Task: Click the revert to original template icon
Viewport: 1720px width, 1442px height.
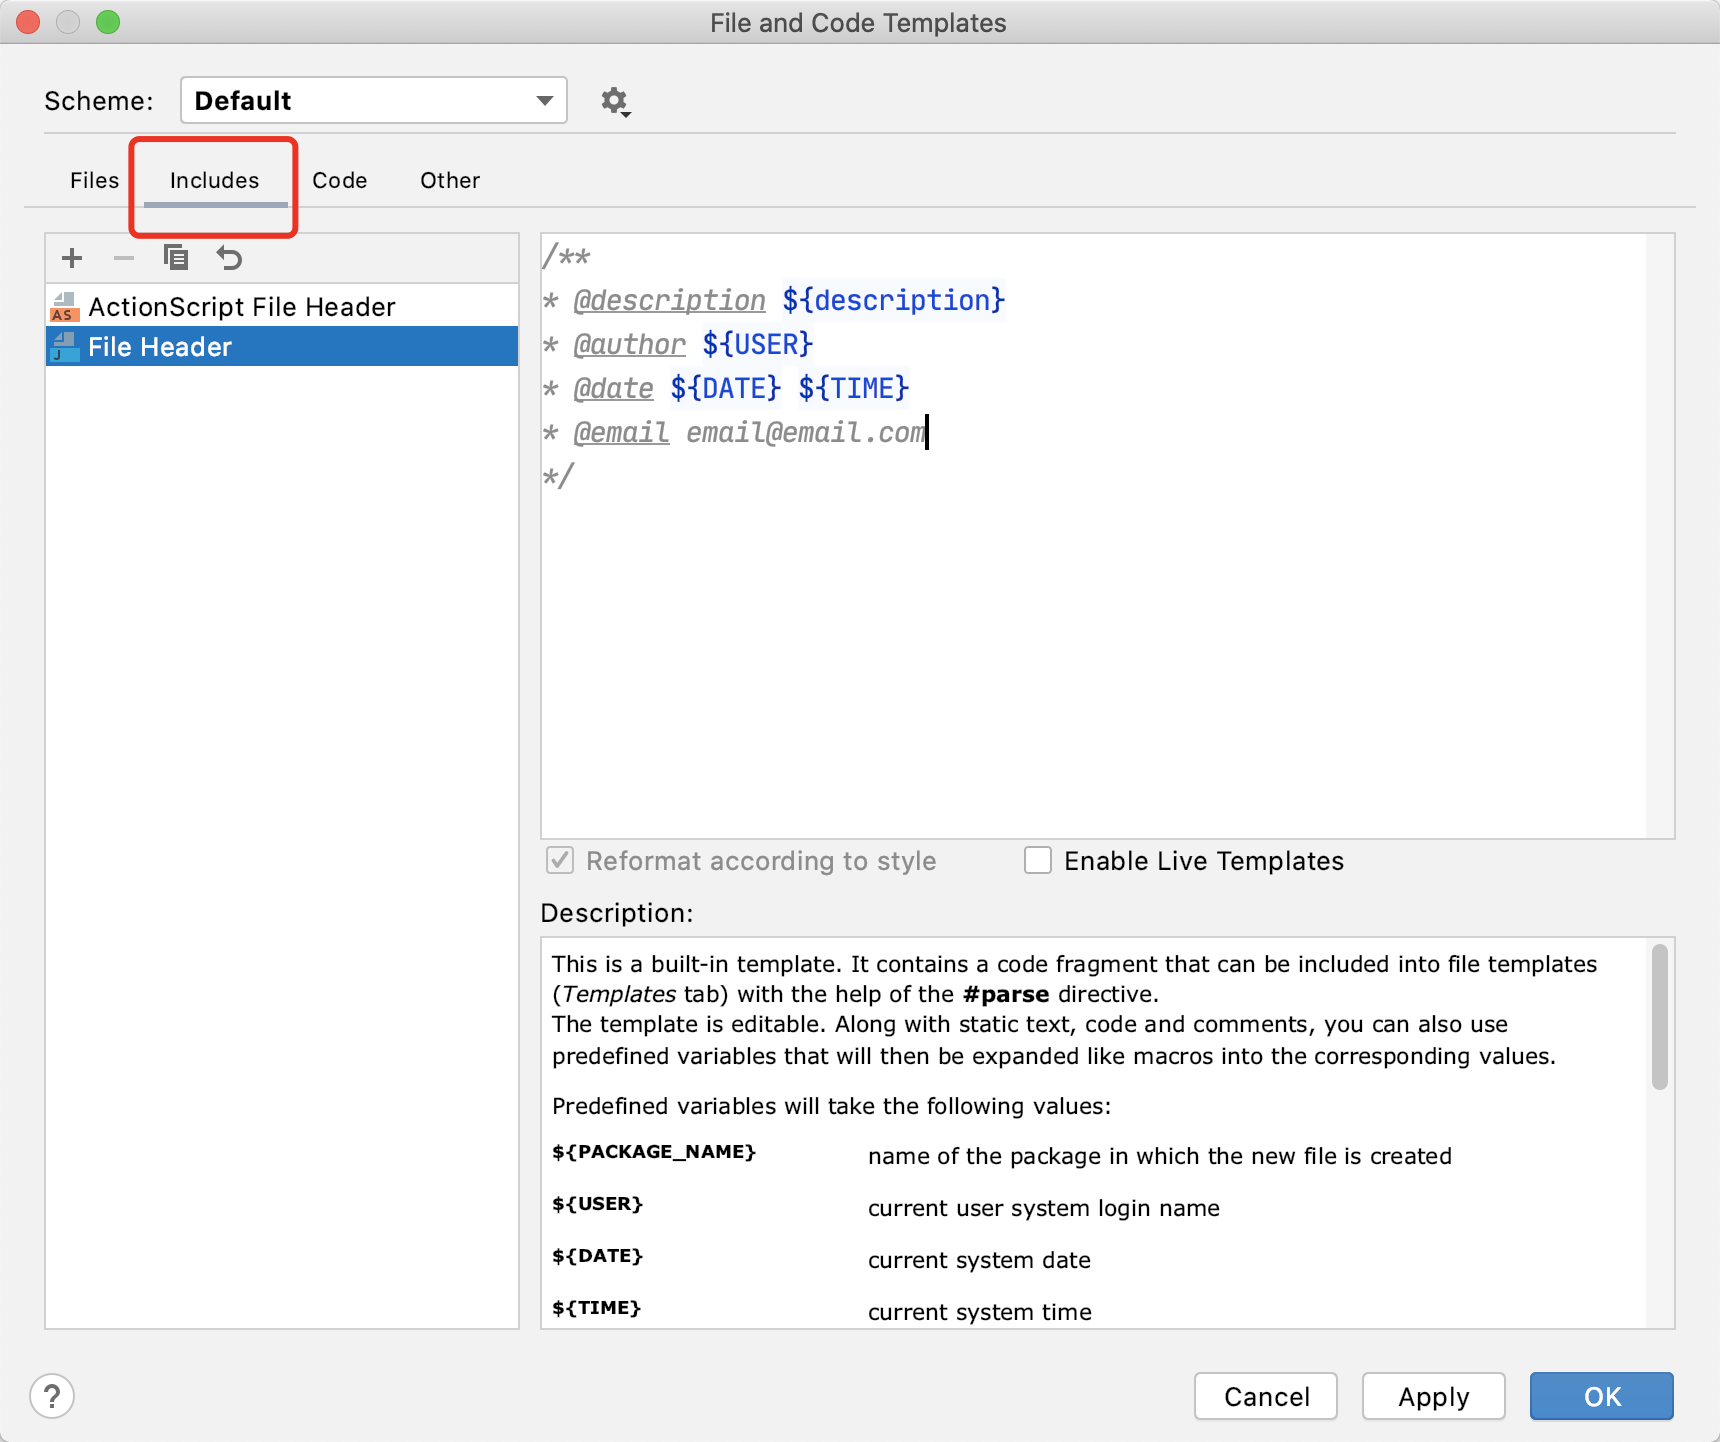Action: coord(229,259)
